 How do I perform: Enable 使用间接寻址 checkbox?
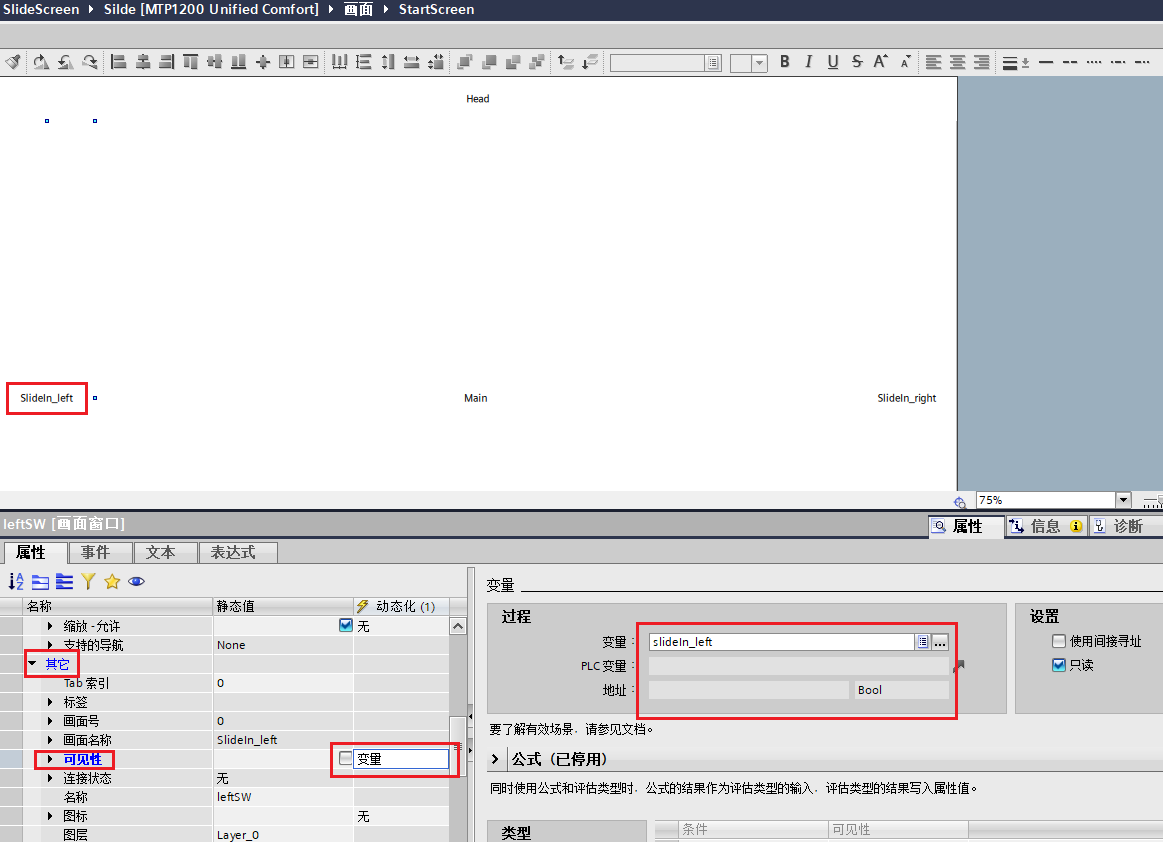pyautogui.click(x=1059, y=642)
